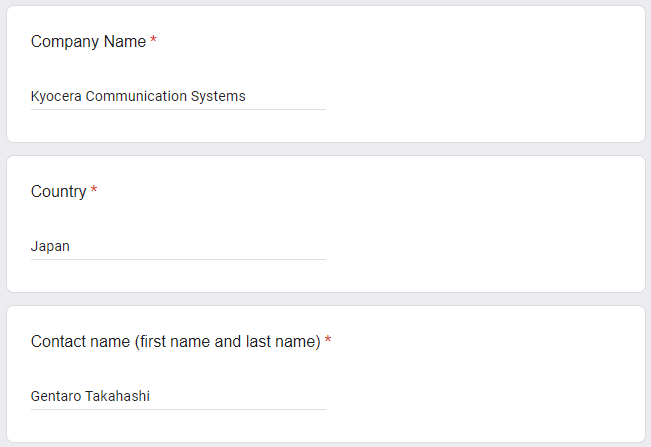Screen dimensions: 651x447
Task: Click the required asterisk beside Company Name
Action: [153, 39]
